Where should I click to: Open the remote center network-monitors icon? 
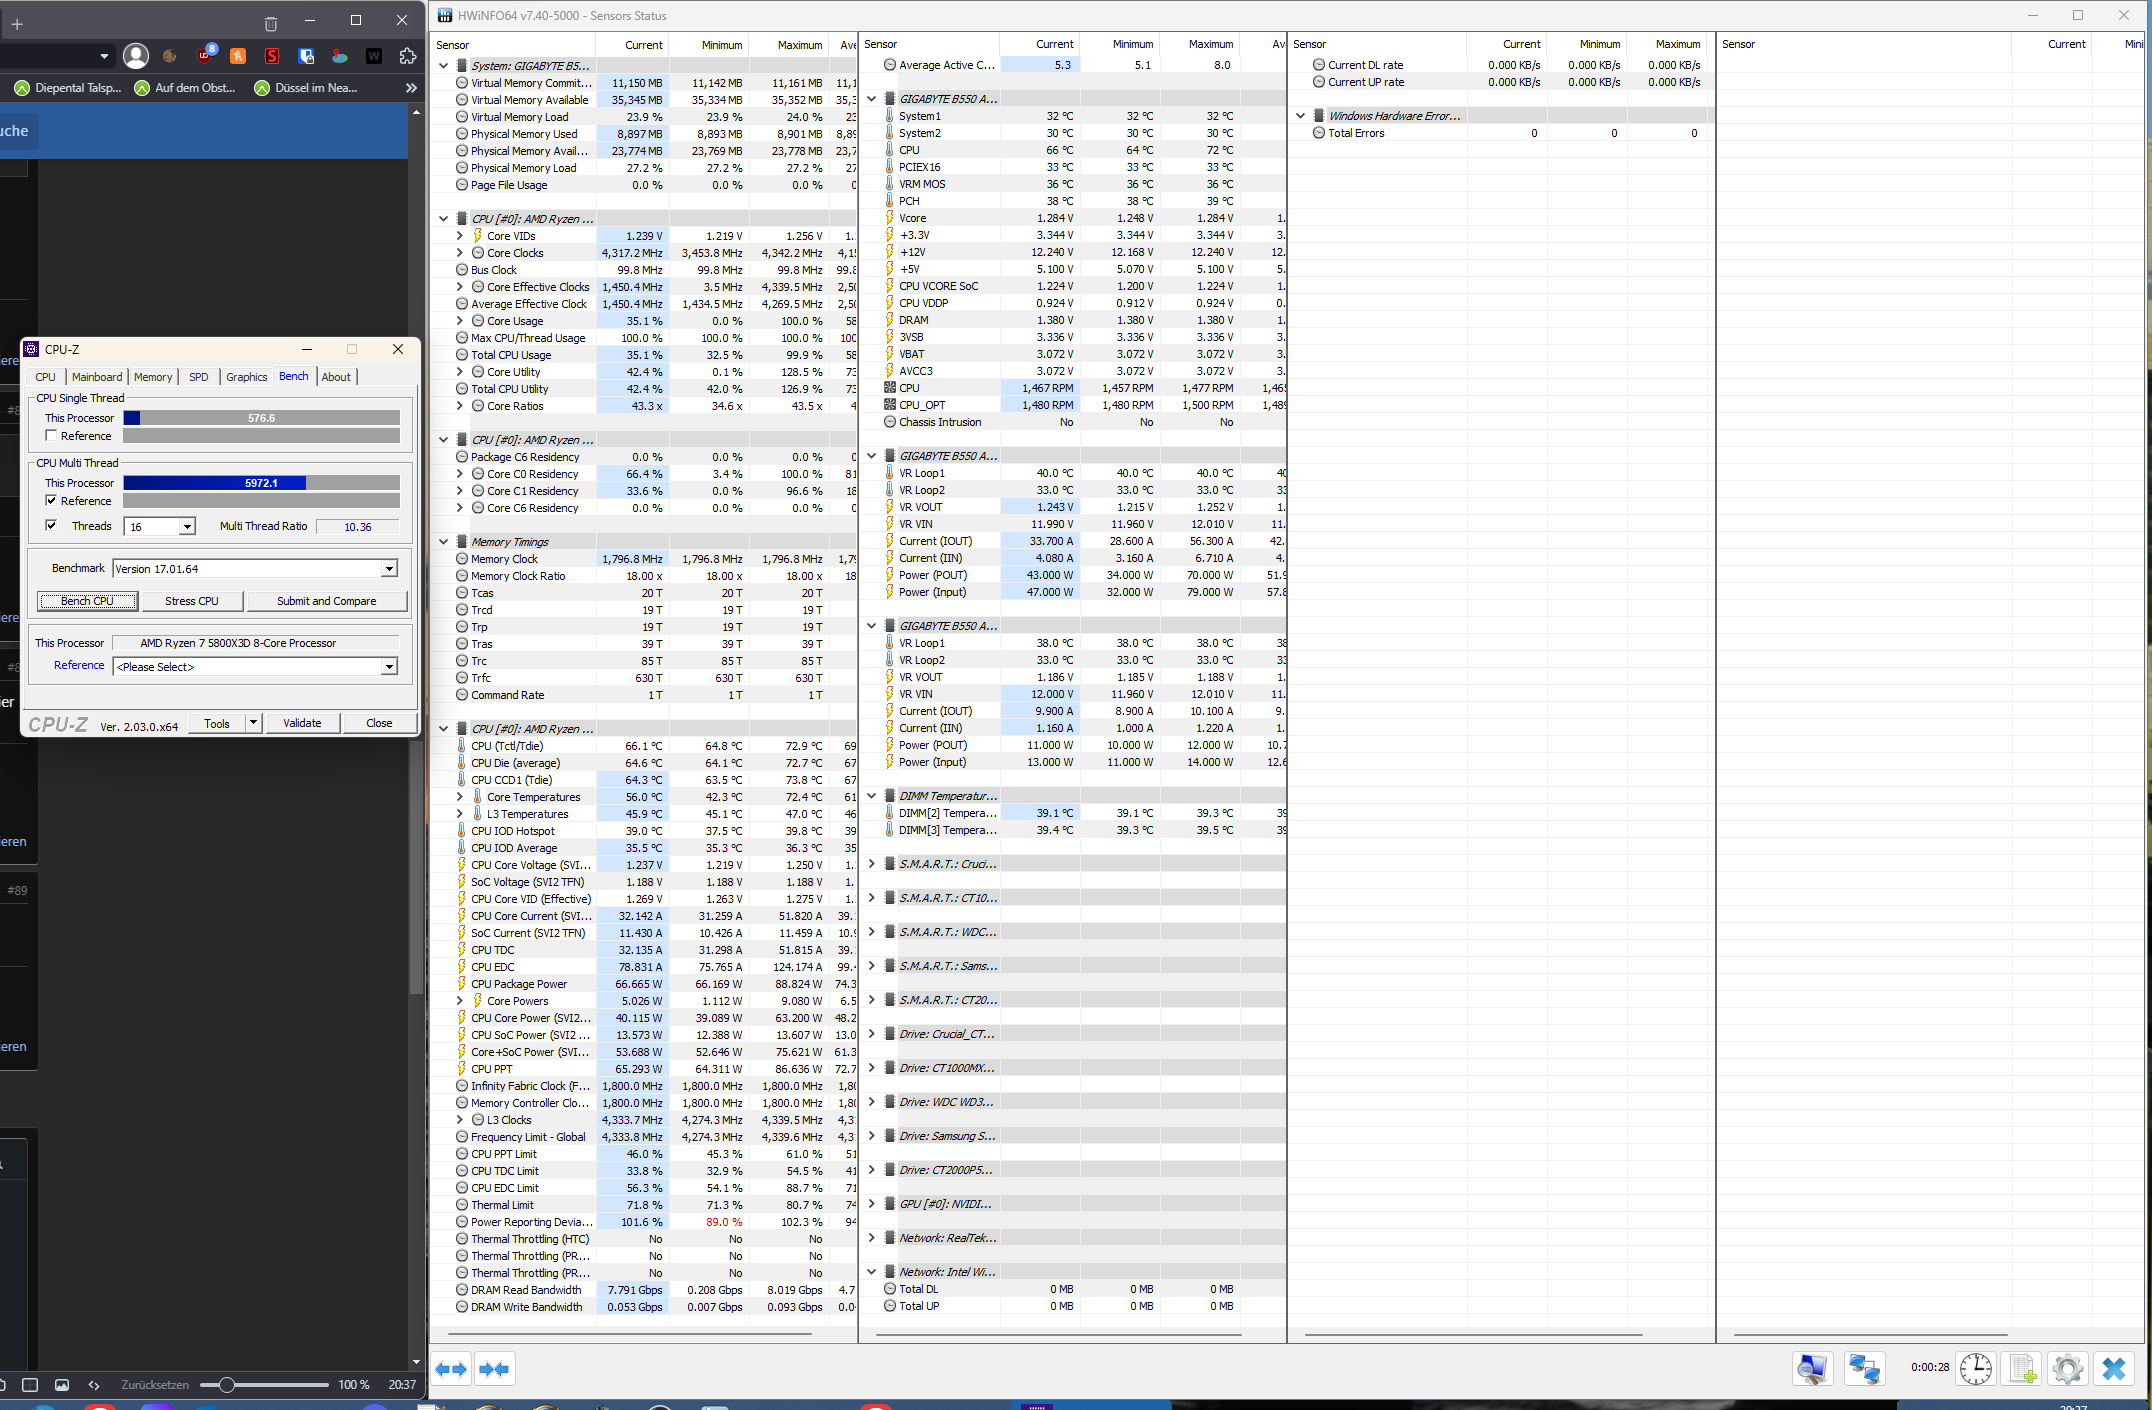(x=1864, y=1368)
